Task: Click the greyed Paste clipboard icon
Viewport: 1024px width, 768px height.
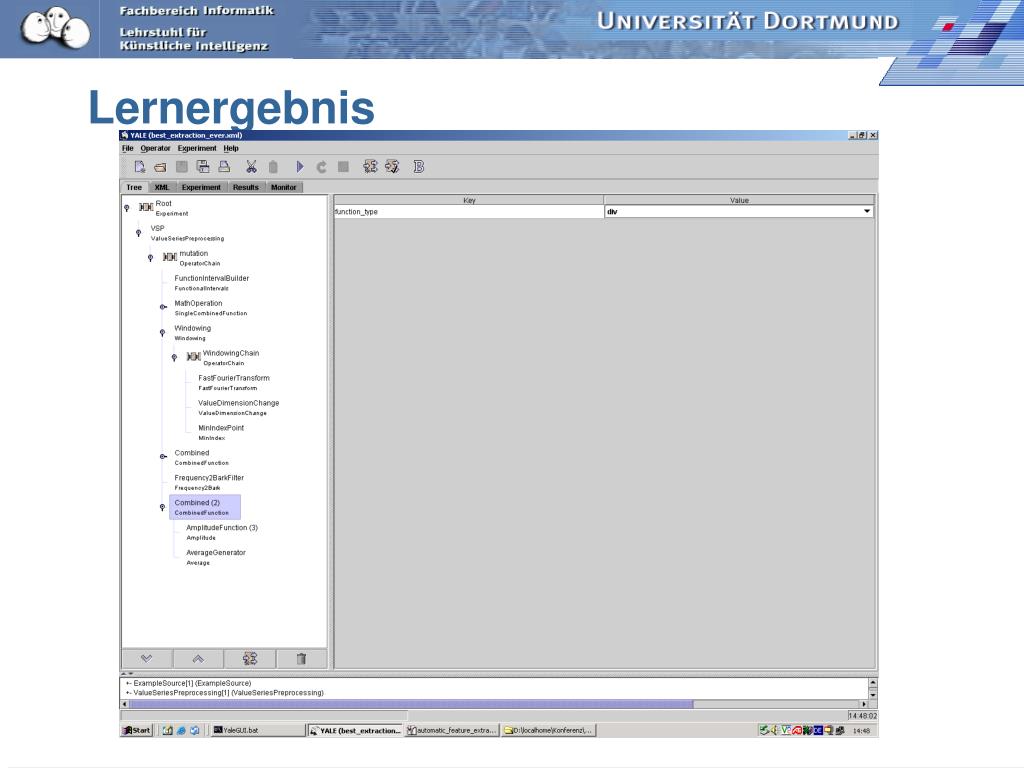Action: pos(273,167)
